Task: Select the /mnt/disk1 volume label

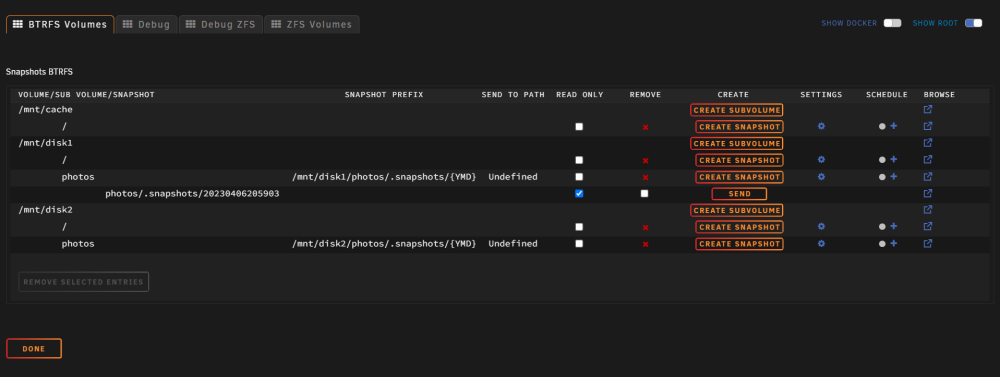Action: point(45,143)
